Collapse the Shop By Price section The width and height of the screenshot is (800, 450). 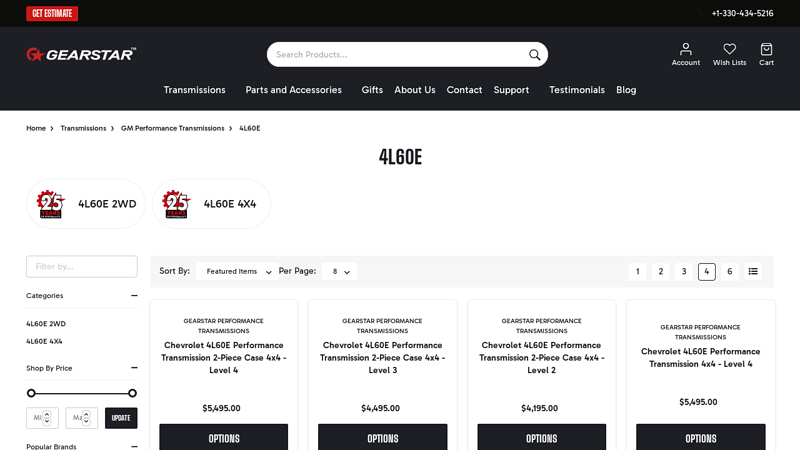point(134,368)
